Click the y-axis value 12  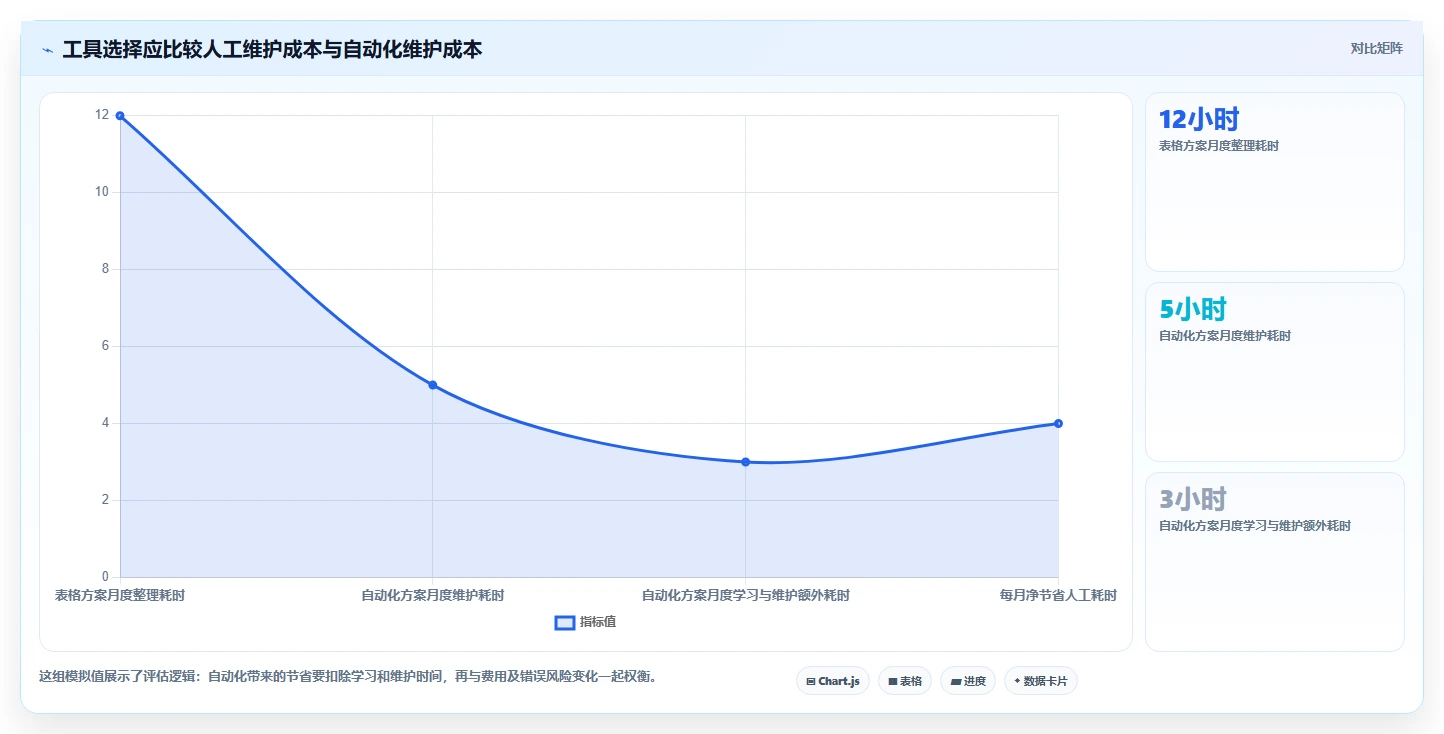click(102, 115)
